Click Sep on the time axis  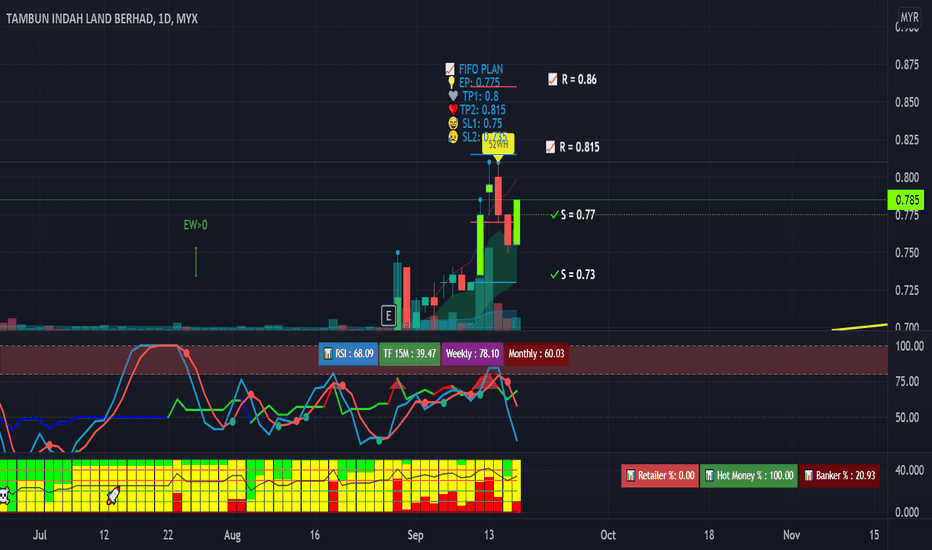click(x=415, y=535)
